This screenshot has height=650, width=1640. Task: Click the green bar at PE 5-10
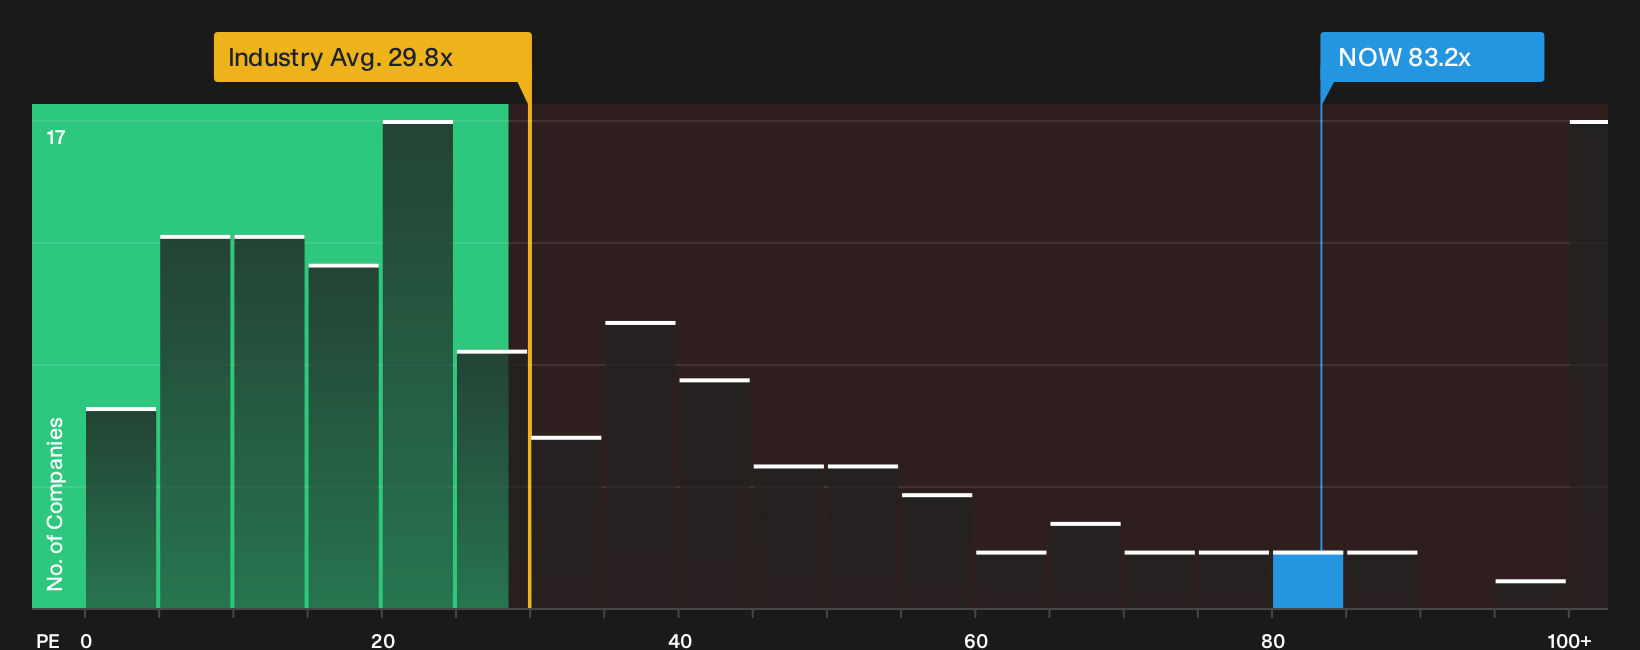pos(195,422)
